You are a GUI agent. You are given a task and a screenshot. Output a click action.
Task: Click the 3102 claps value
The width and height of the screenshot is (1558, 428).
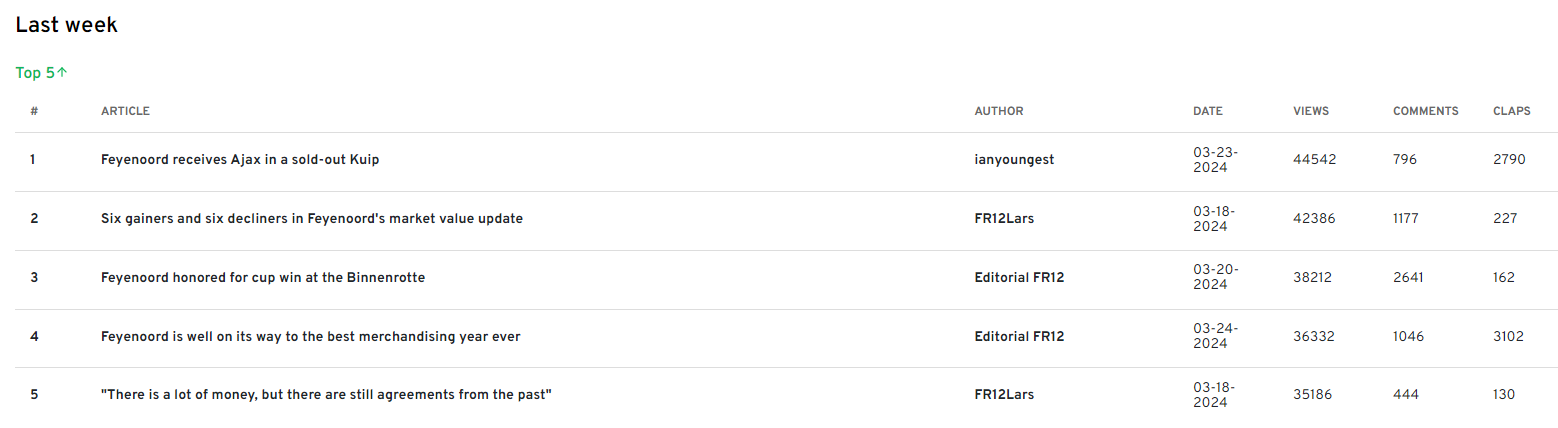tap(1508, 337)
